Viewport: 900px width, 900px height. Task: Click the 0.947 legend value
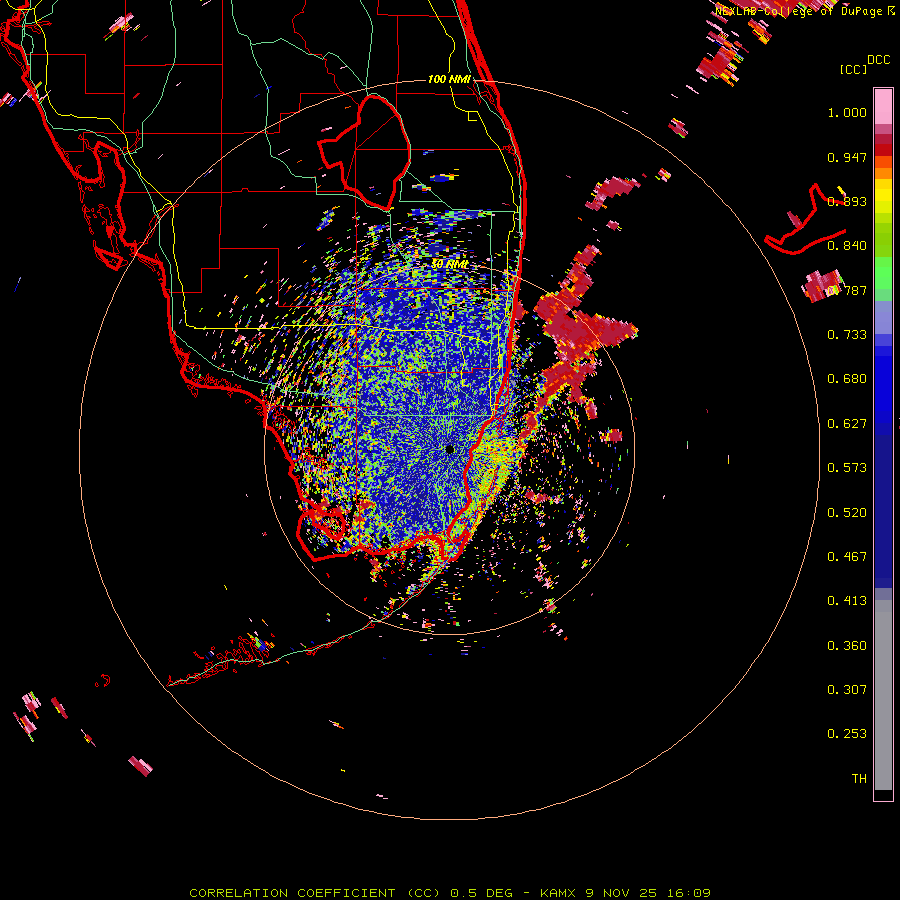pyautogui.click(x=847, y=157)
